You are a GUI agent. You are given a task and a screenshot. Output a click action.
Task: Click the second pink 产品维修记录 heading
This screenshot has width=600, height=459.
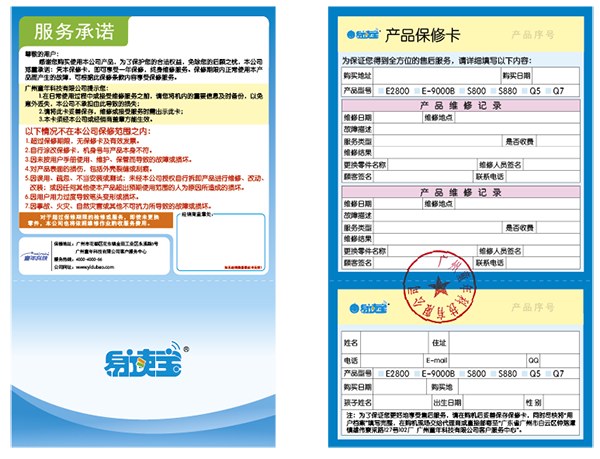click(x=461, y=192)
